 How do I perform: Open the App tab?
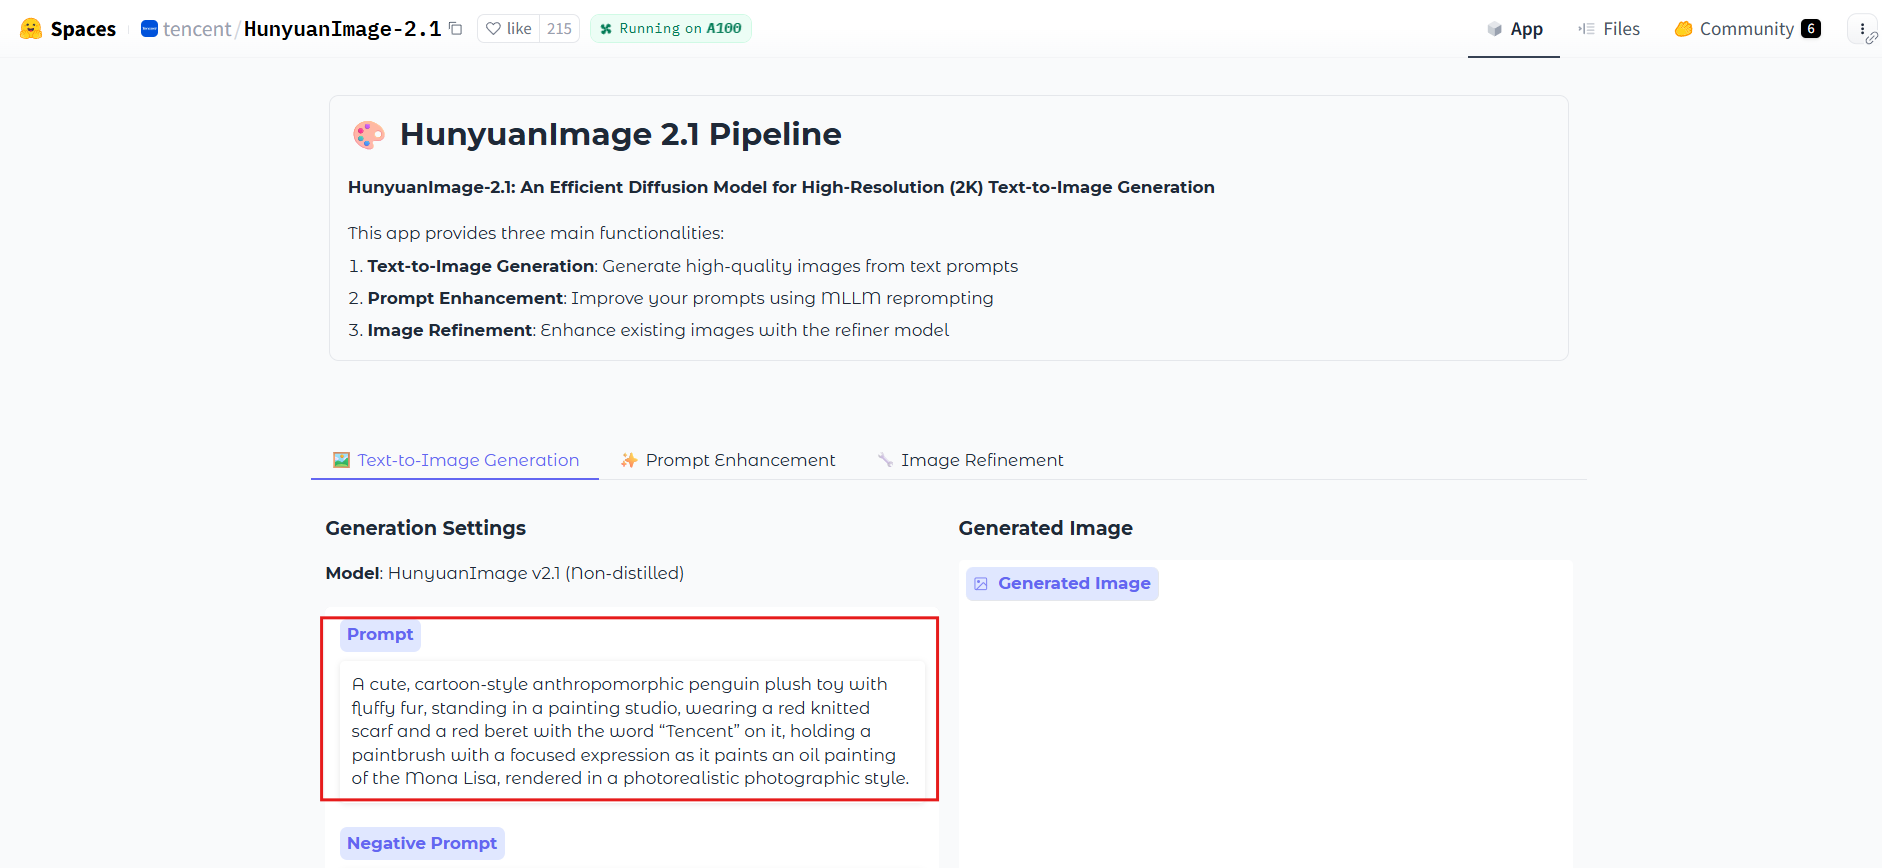(x=1514, y=29)
